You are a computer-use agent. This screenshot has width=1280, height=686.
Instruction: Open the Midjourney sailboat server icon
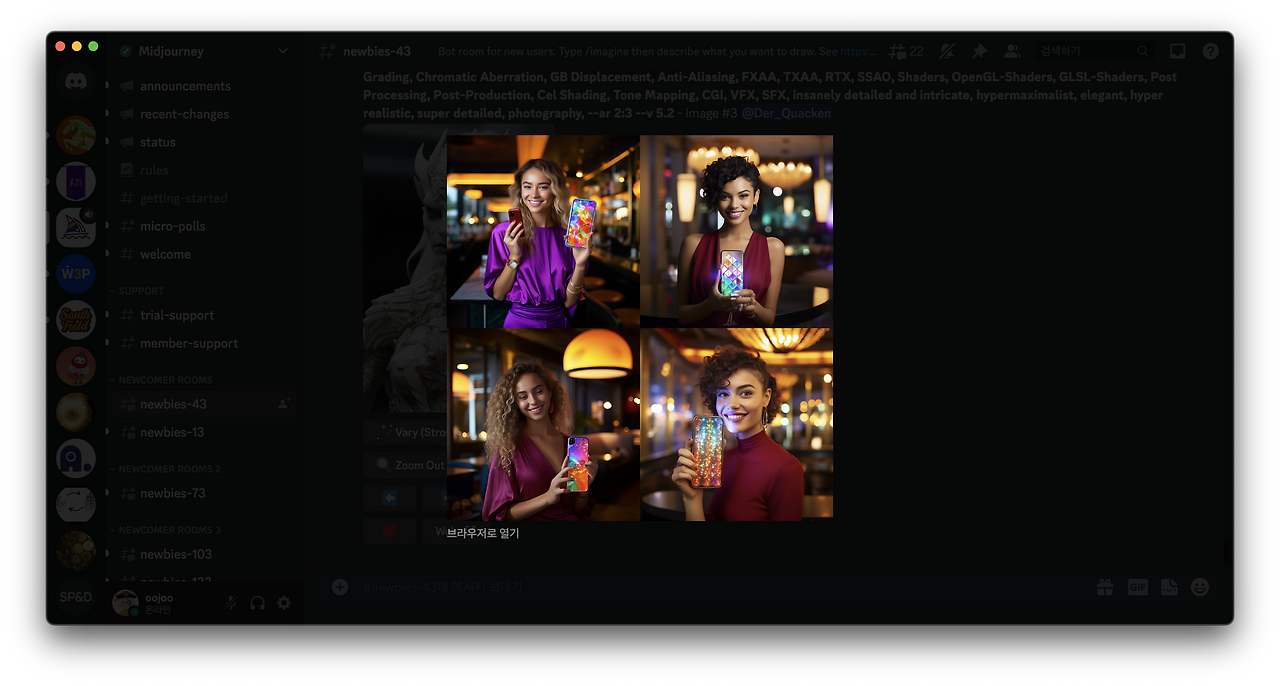click(x=76, y=227)
